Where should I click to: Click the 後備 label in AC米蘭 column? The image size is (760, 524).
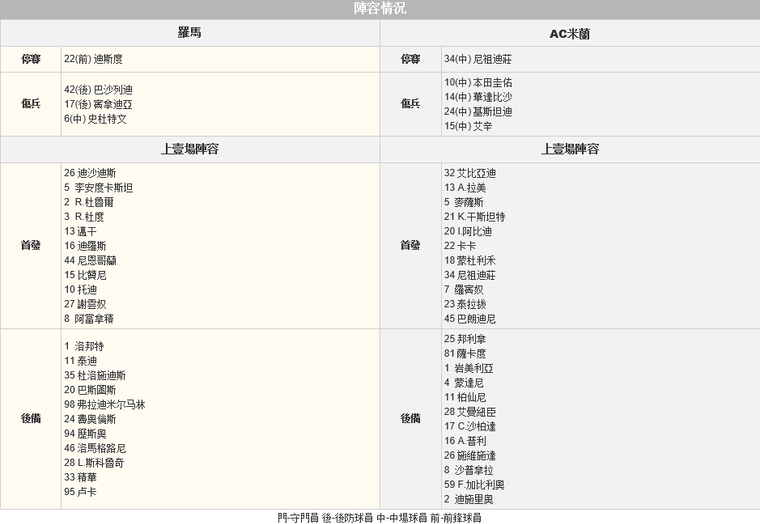[x=410, y=418]
